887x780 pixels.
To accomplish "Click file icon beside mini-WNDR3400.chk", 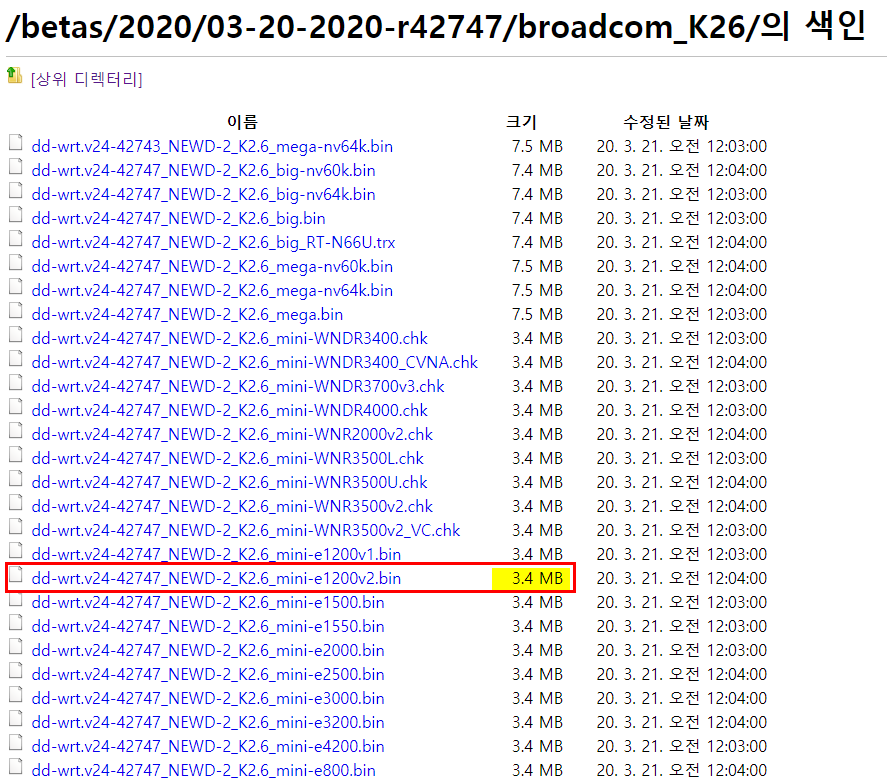I will pyautogui.click(x=16, y=334).
